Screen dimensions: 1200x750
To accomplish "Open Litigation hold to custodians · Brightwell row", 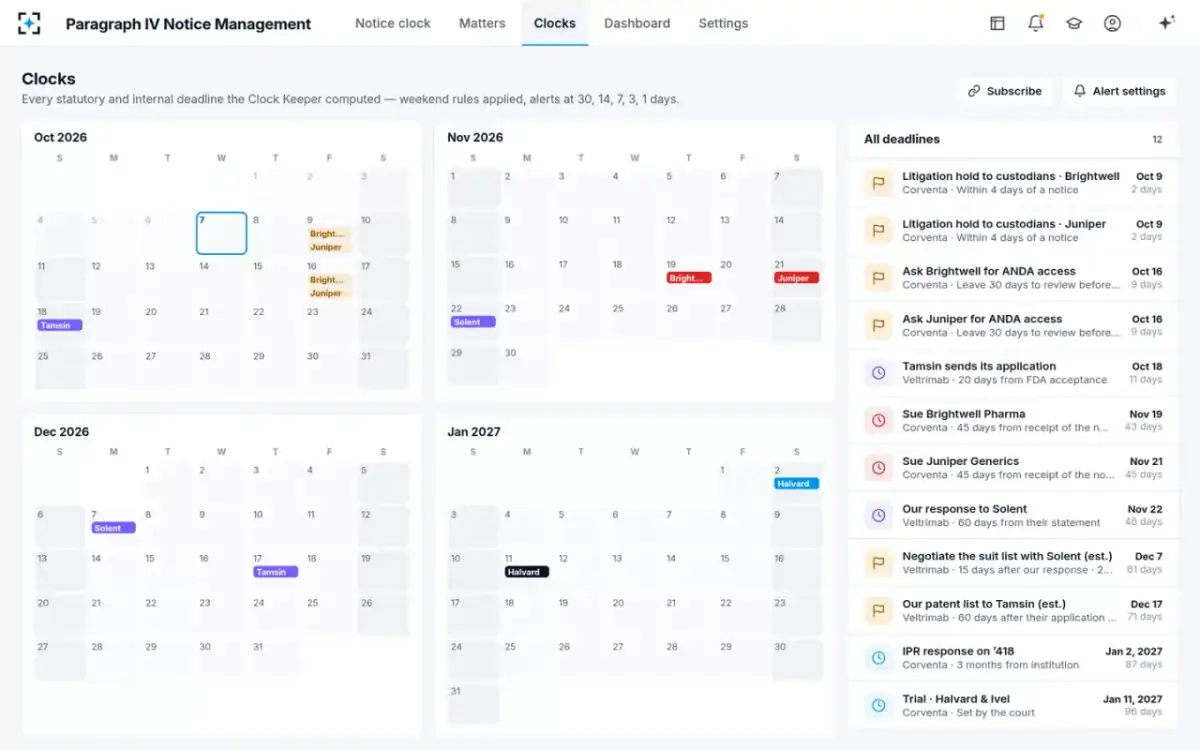I will (1013, 183).
